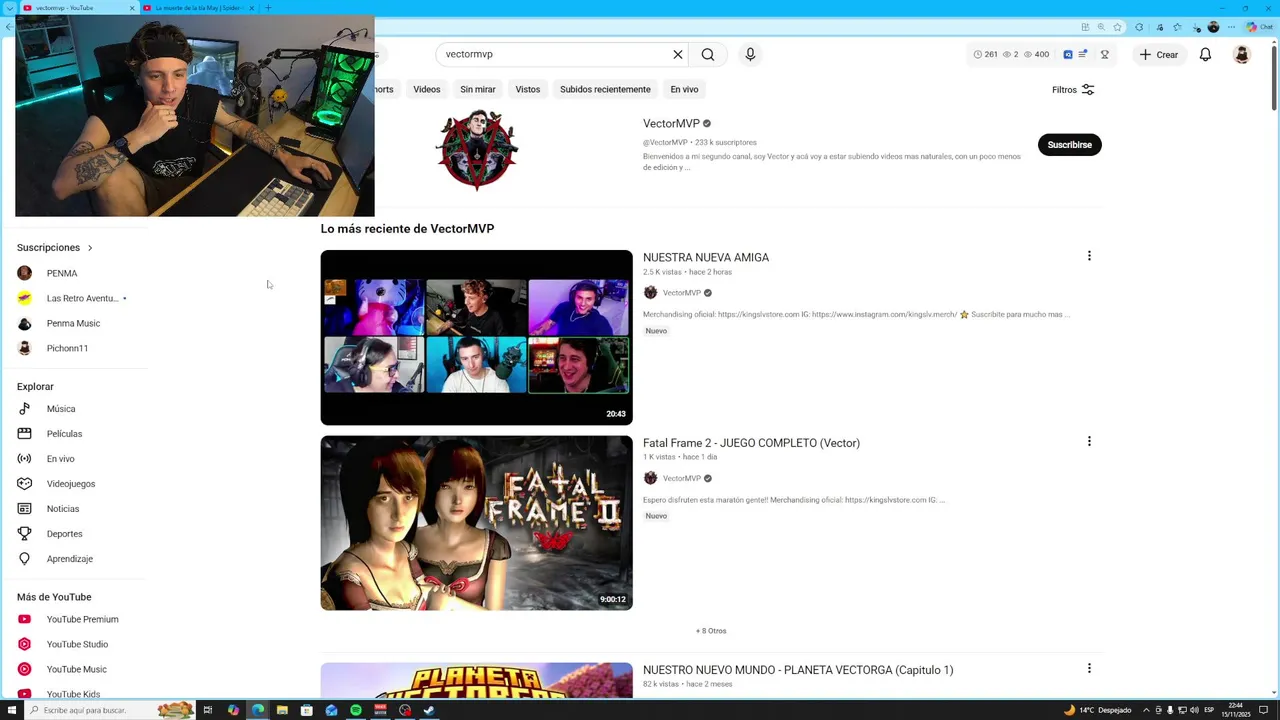Select the En vivo filter chip
The image size is (1280, 720).
click(x=684, y=89)
